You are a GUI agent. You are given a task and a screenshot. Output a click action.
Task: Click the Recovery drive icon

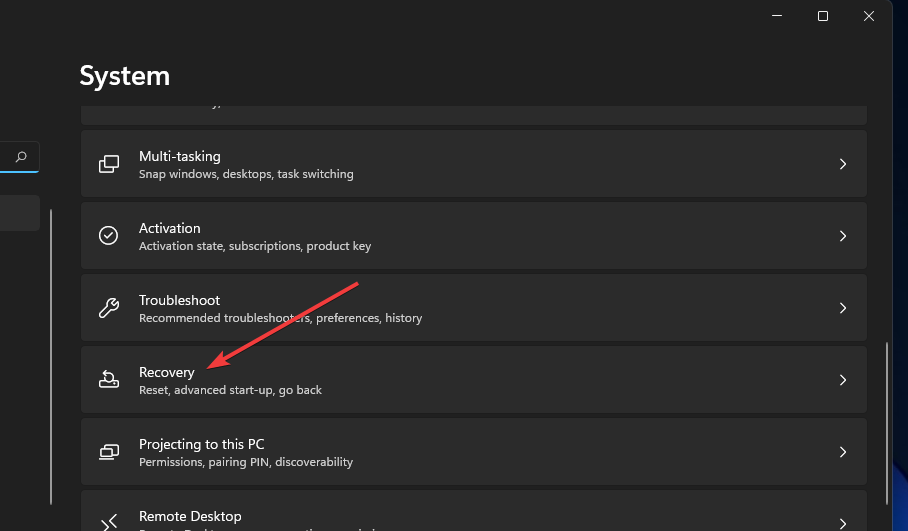click(x=109, y=380)
